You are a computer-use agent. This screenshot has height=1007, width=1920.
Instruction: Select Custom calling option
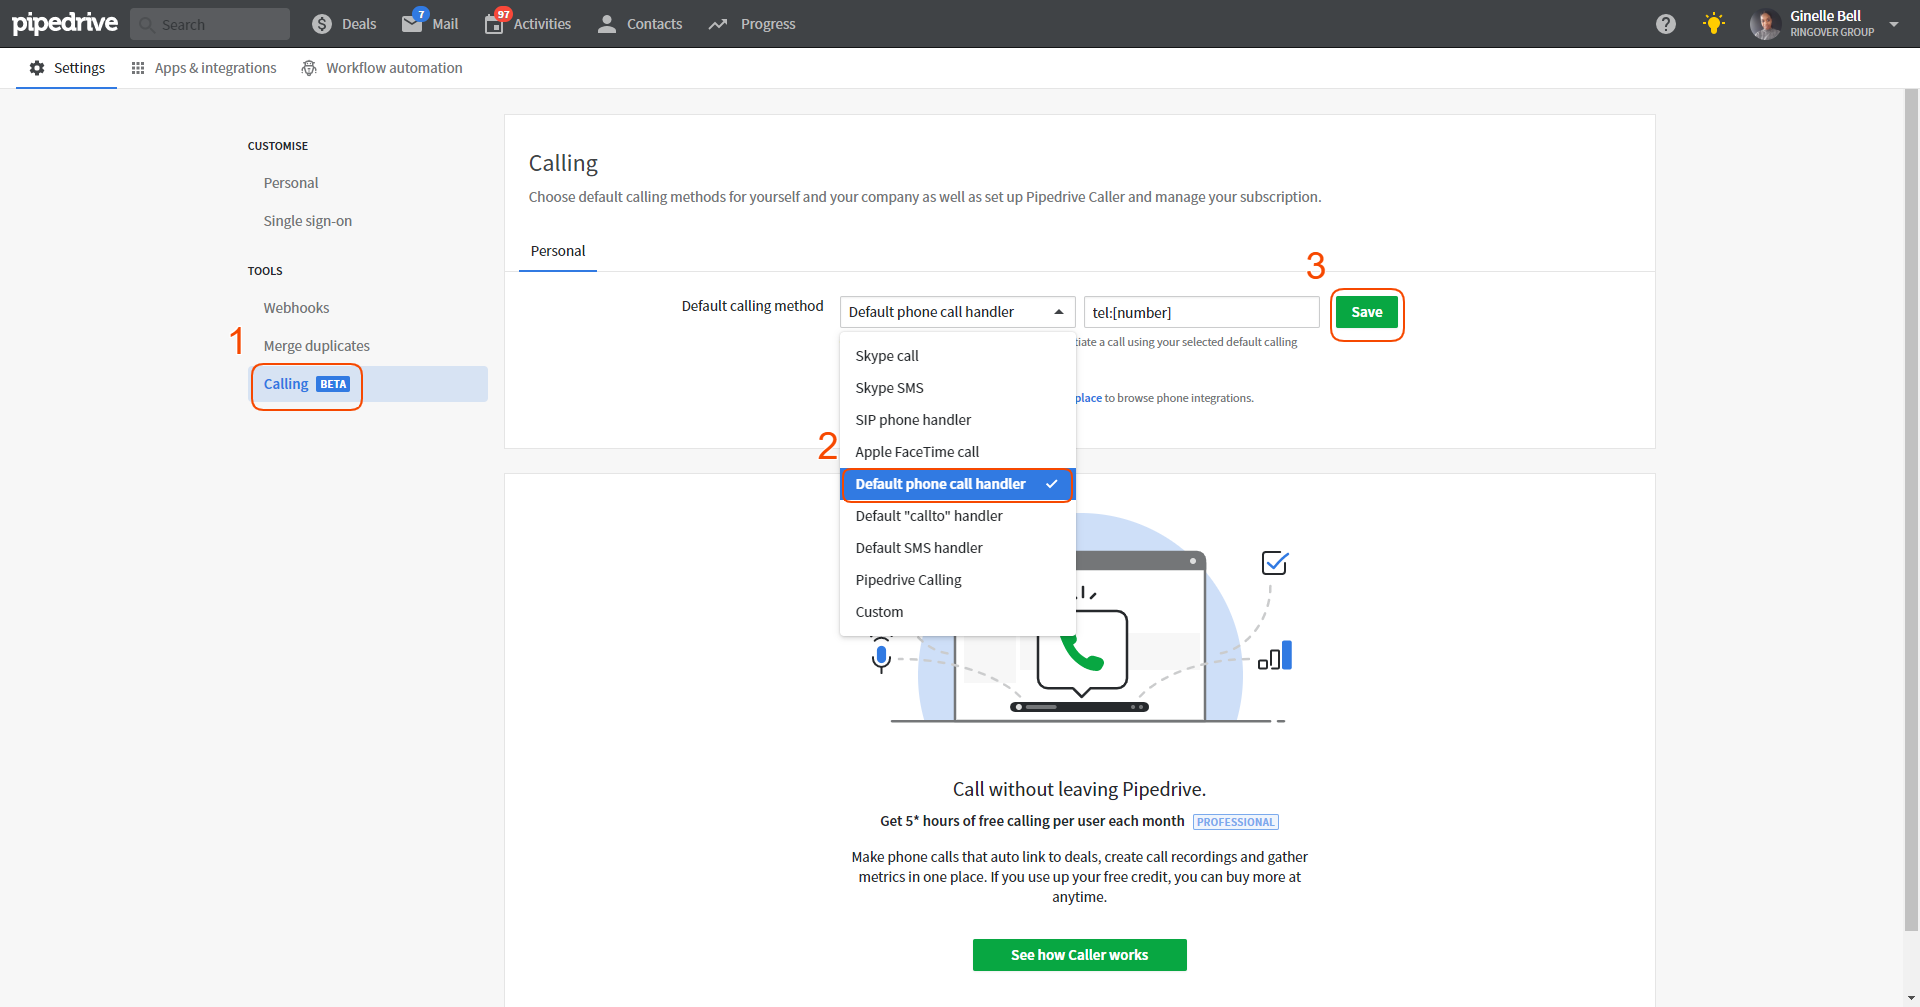[958, 612]
